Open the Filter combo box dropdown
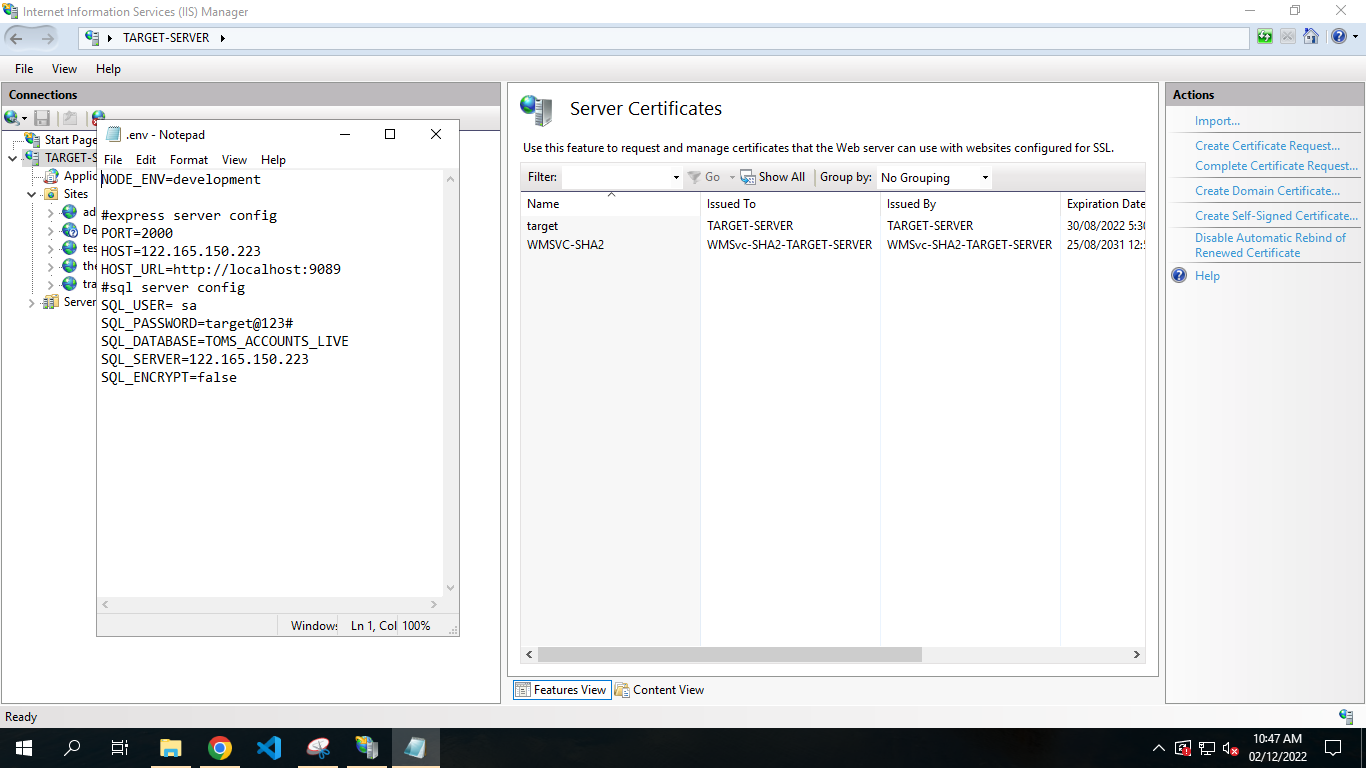The width and height of the screenshot is (1366, 768). (676, 178)
